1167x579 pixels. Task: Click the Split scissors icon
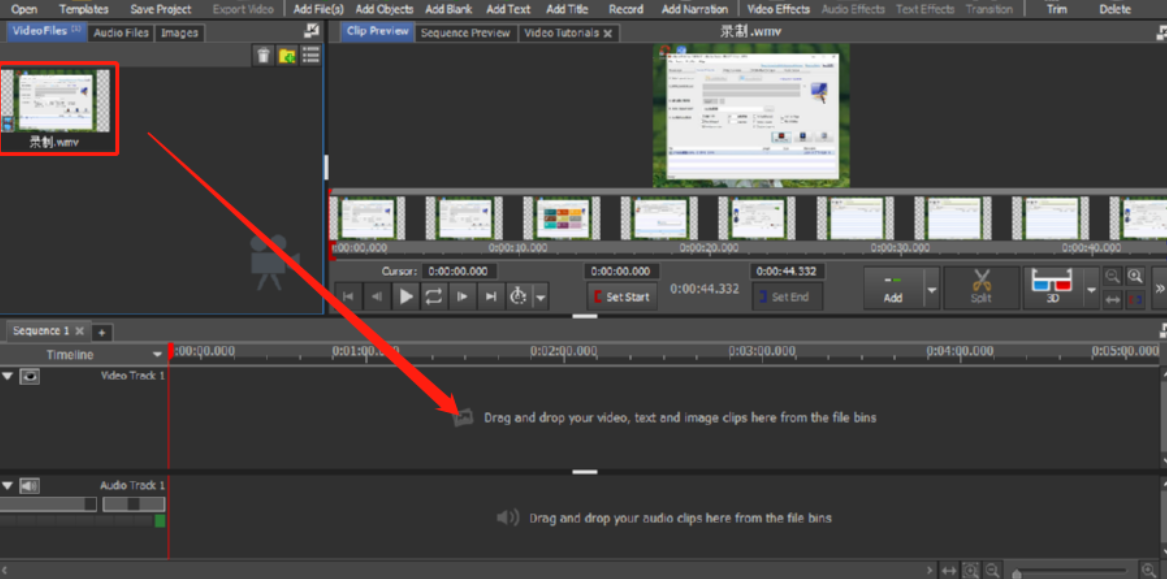point(980,287)
